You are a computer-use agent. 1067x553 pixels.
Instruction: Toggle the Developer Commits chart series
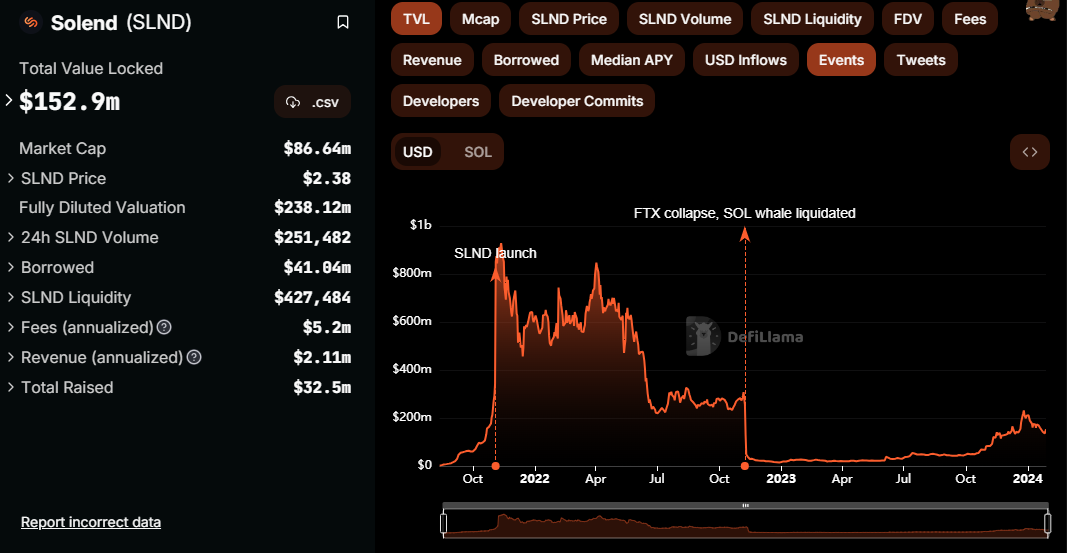pyautogui.click(x=577, y=101)
